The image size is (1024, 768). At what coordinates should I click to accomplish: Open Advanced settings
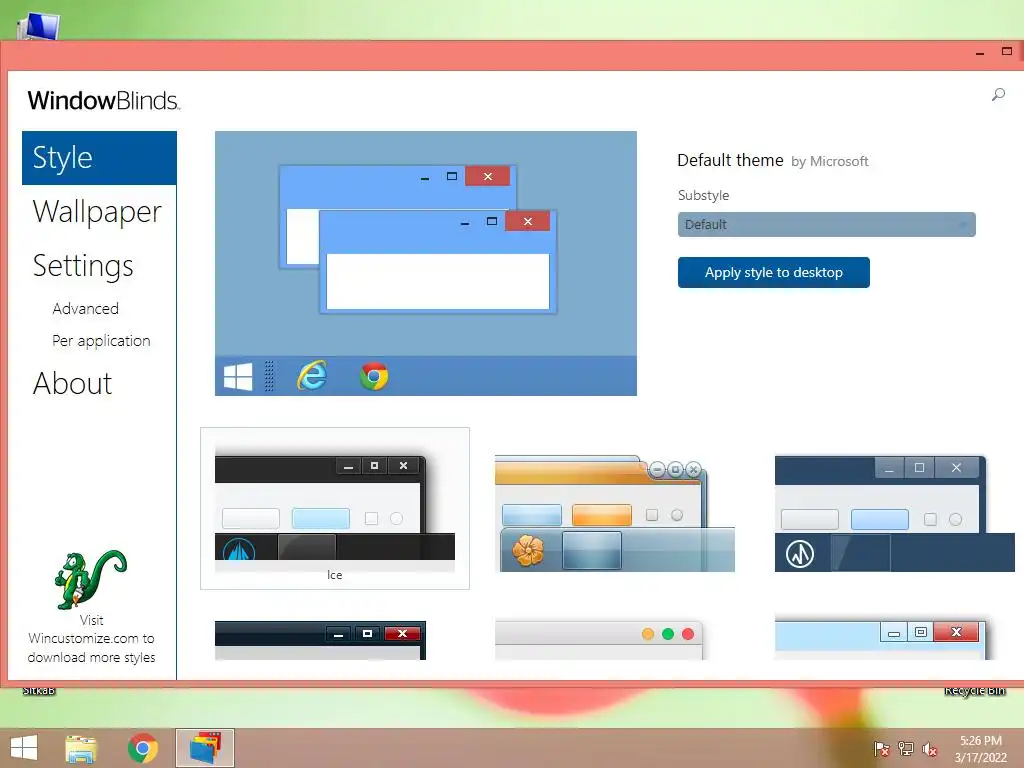(x=86, y=308)
